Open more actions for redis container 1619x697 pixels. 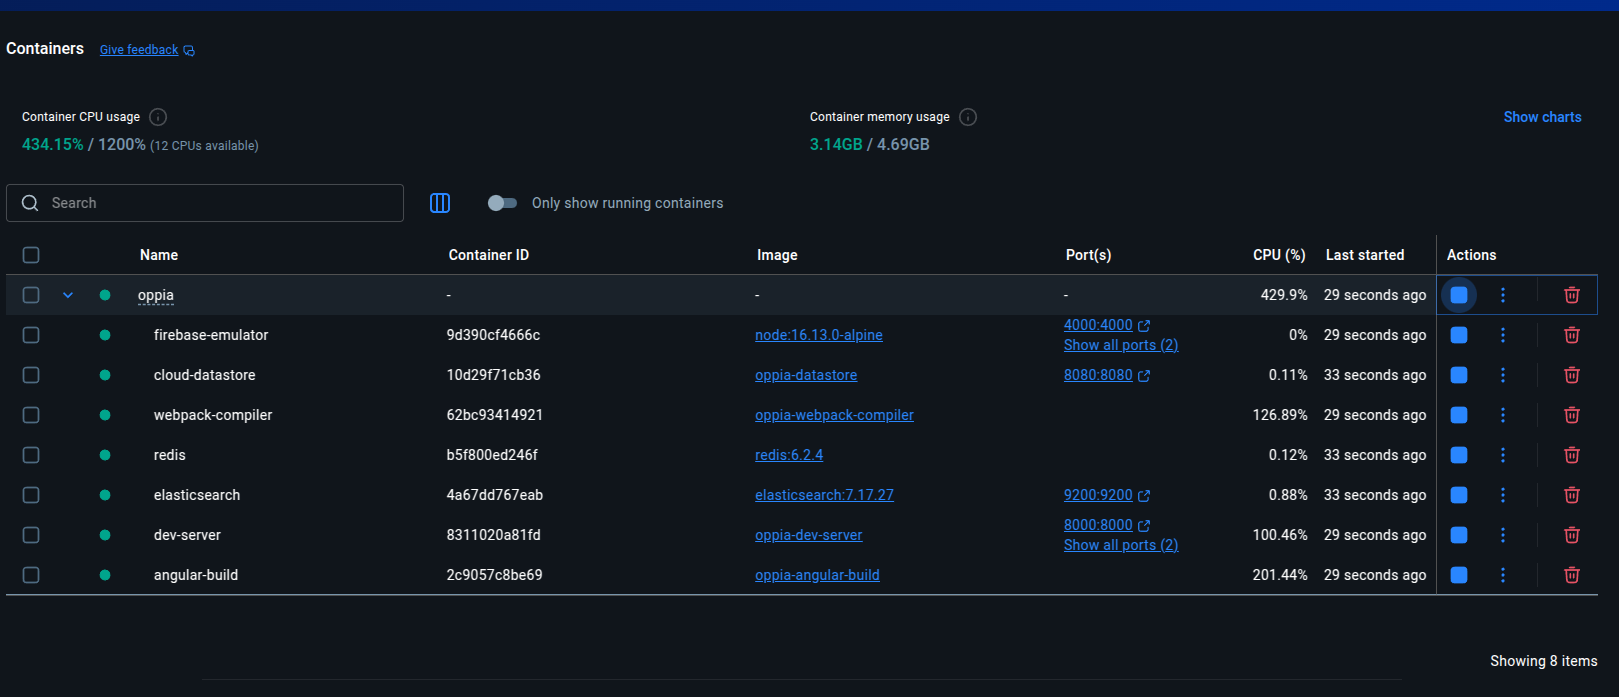click(1502, 455)
